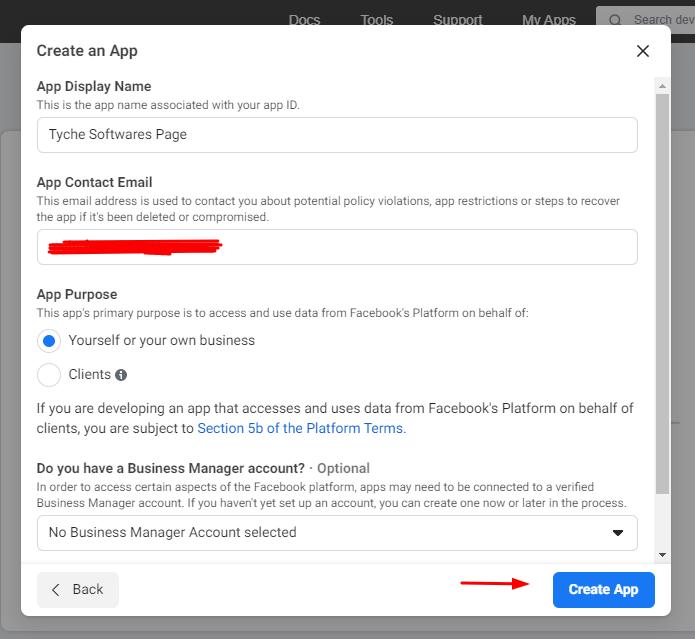Screen dimensions: 695x639
Task: Select the Clients radio button
Action: click(x=49, y=375)
